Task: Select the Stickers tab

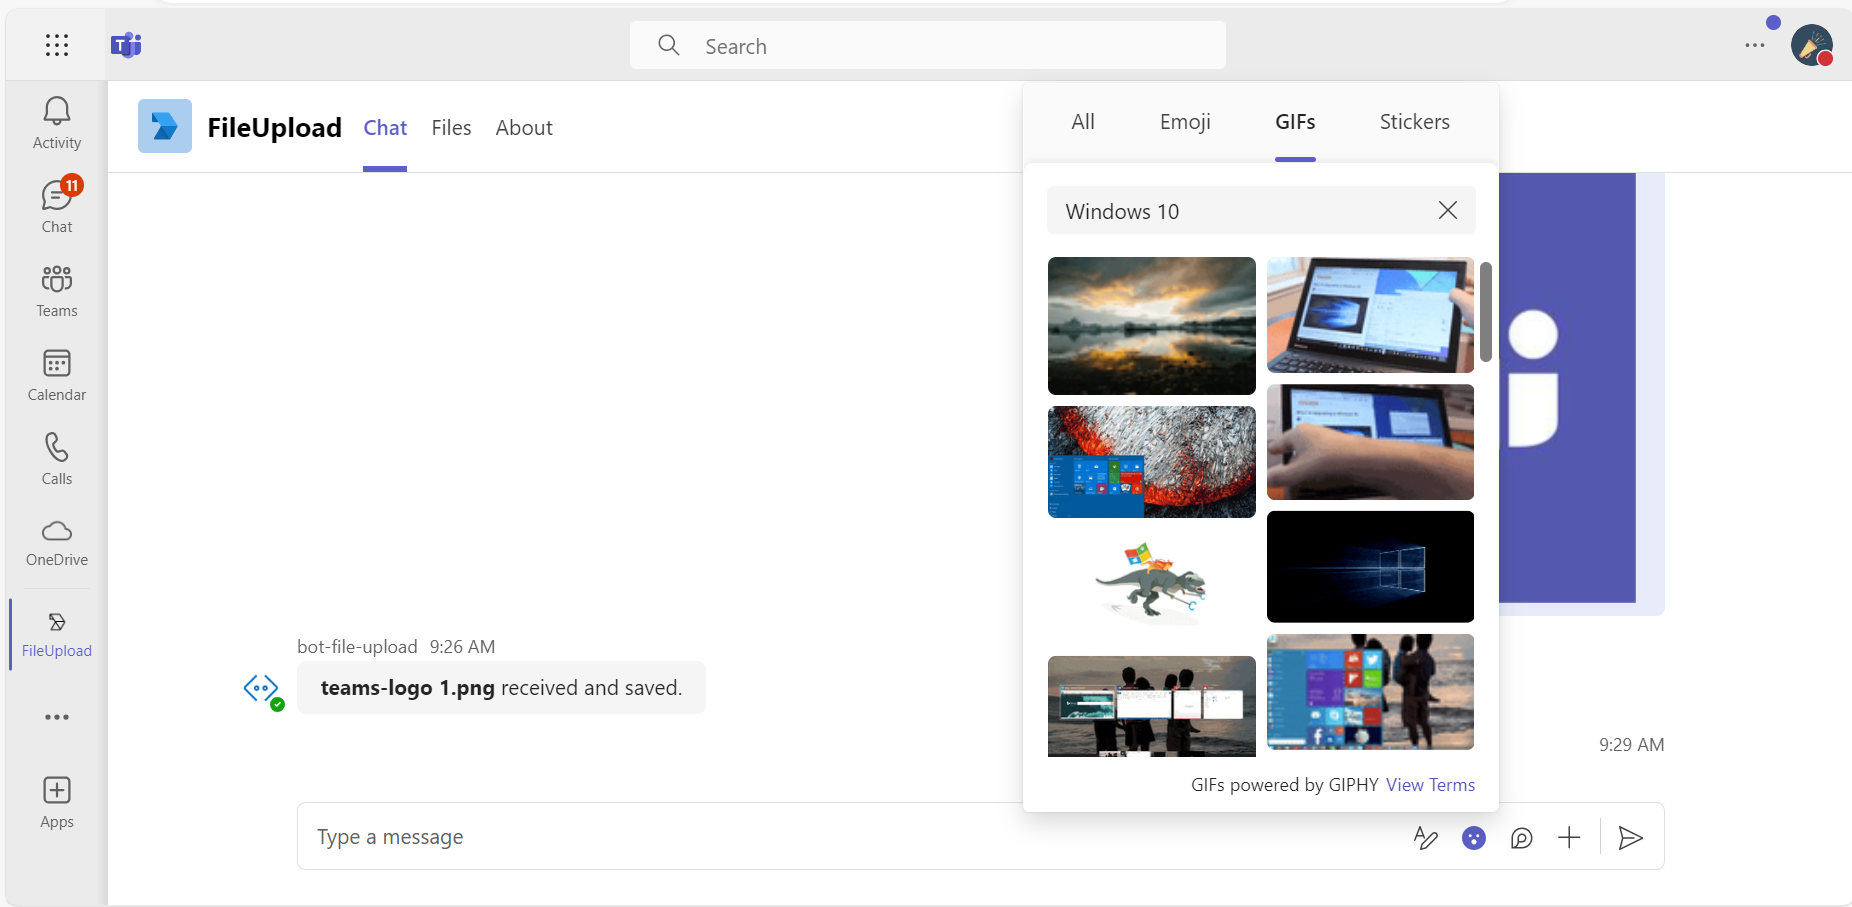Action: 1414,122
